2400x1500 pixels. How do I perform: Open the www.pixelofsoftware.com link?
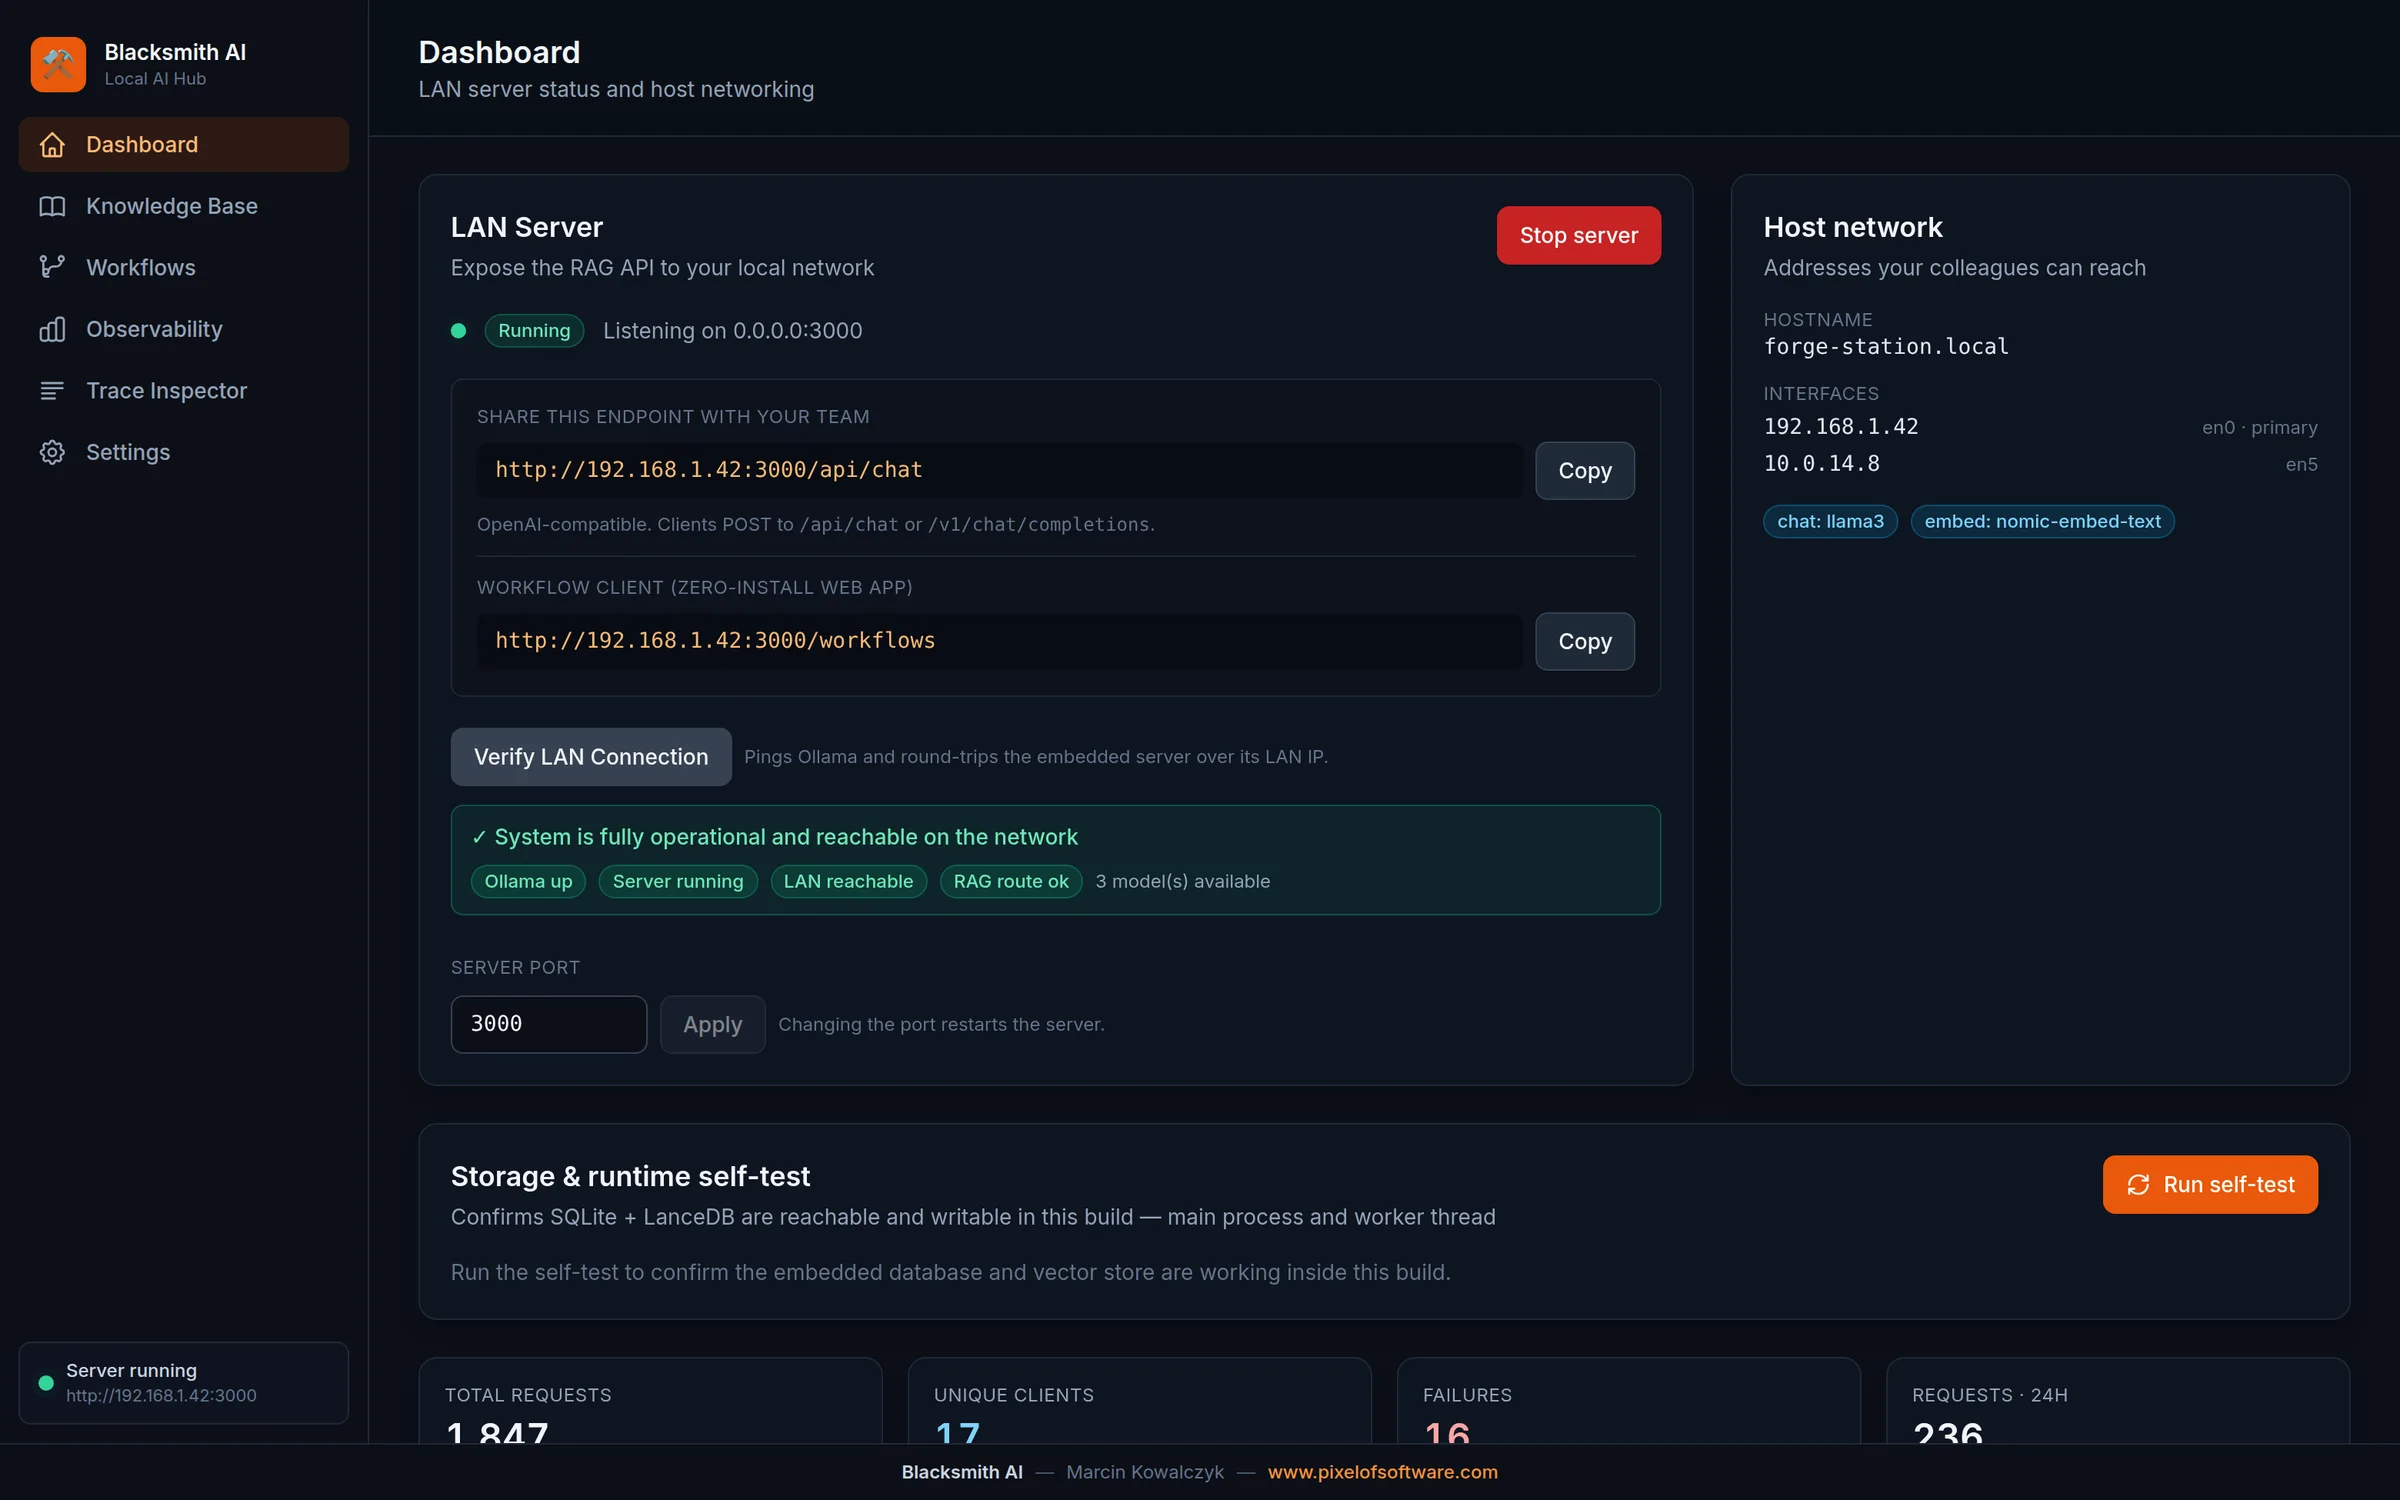pyautogui.click(x=1382, y=1472)
